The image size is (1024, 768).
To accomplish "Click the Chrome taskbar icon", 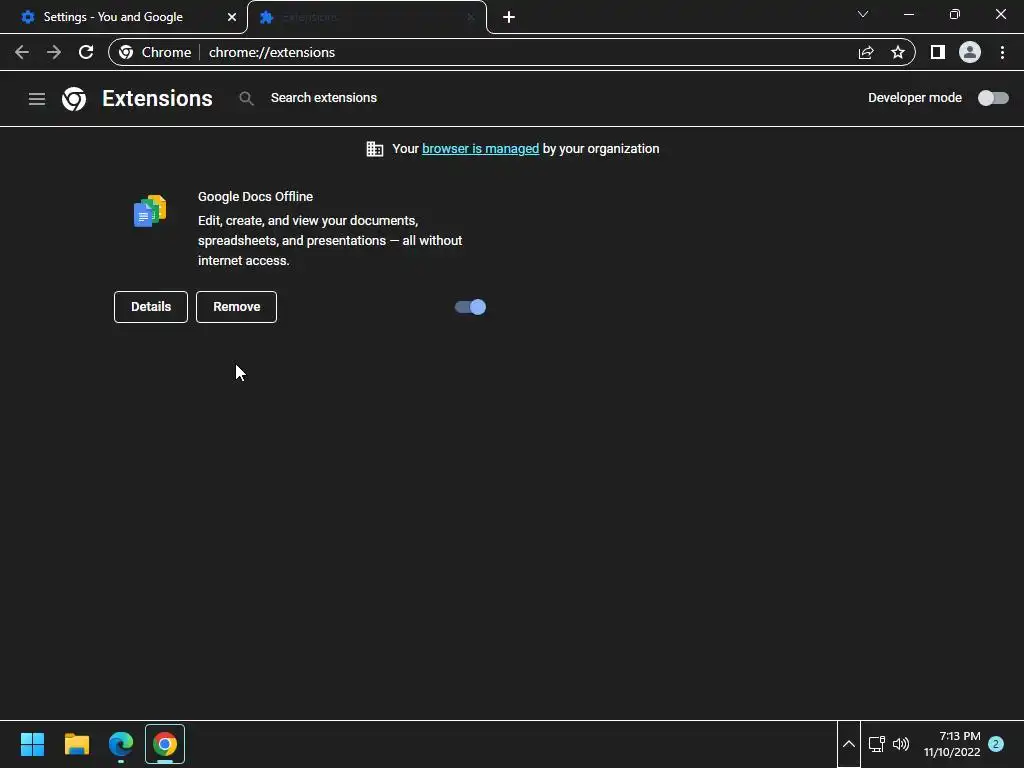I will 165,744.
